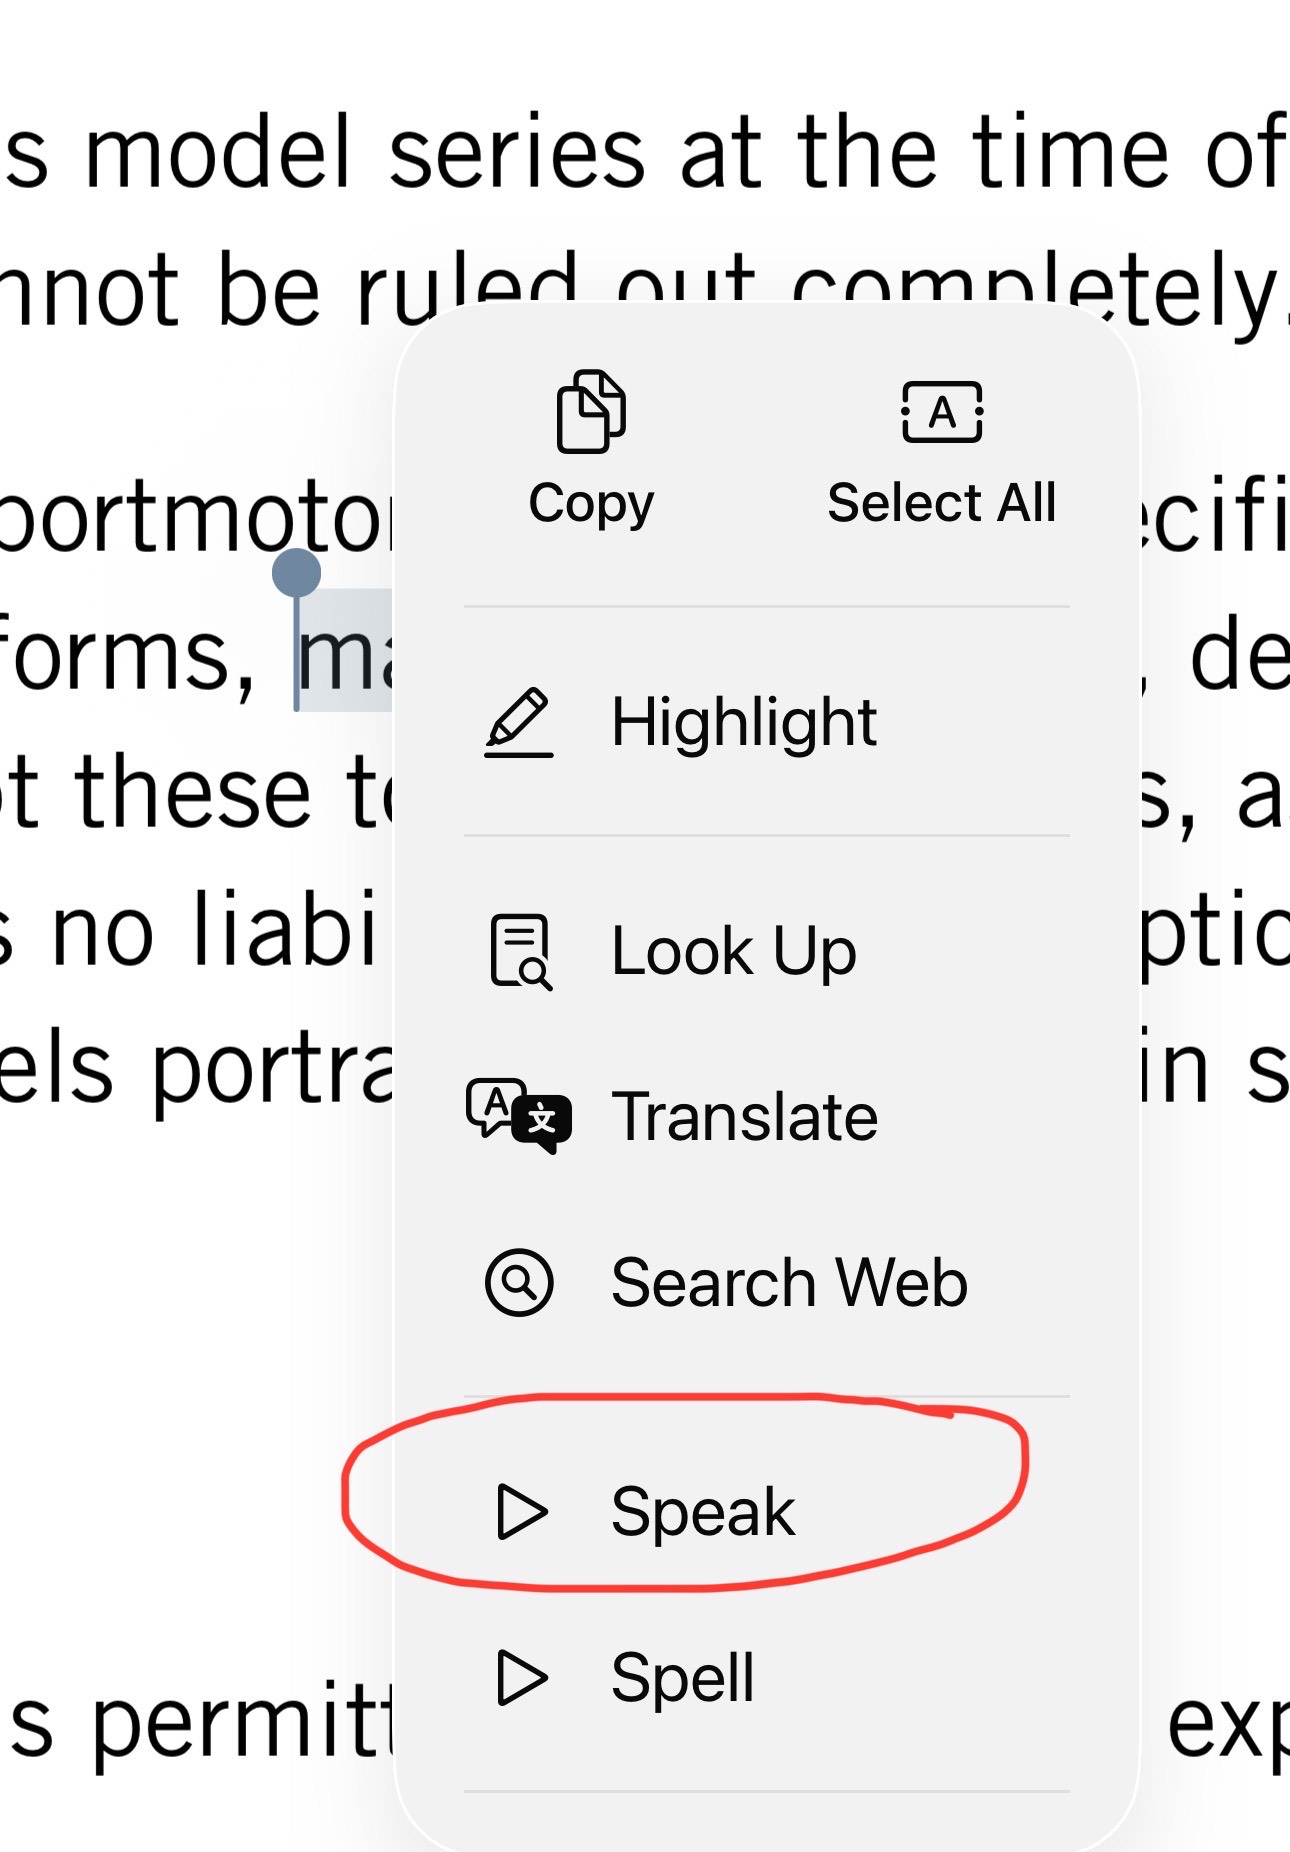Select the Highlight menu entry label
The height and width of the screenshot is (1852, 1290).
[744, 722]
